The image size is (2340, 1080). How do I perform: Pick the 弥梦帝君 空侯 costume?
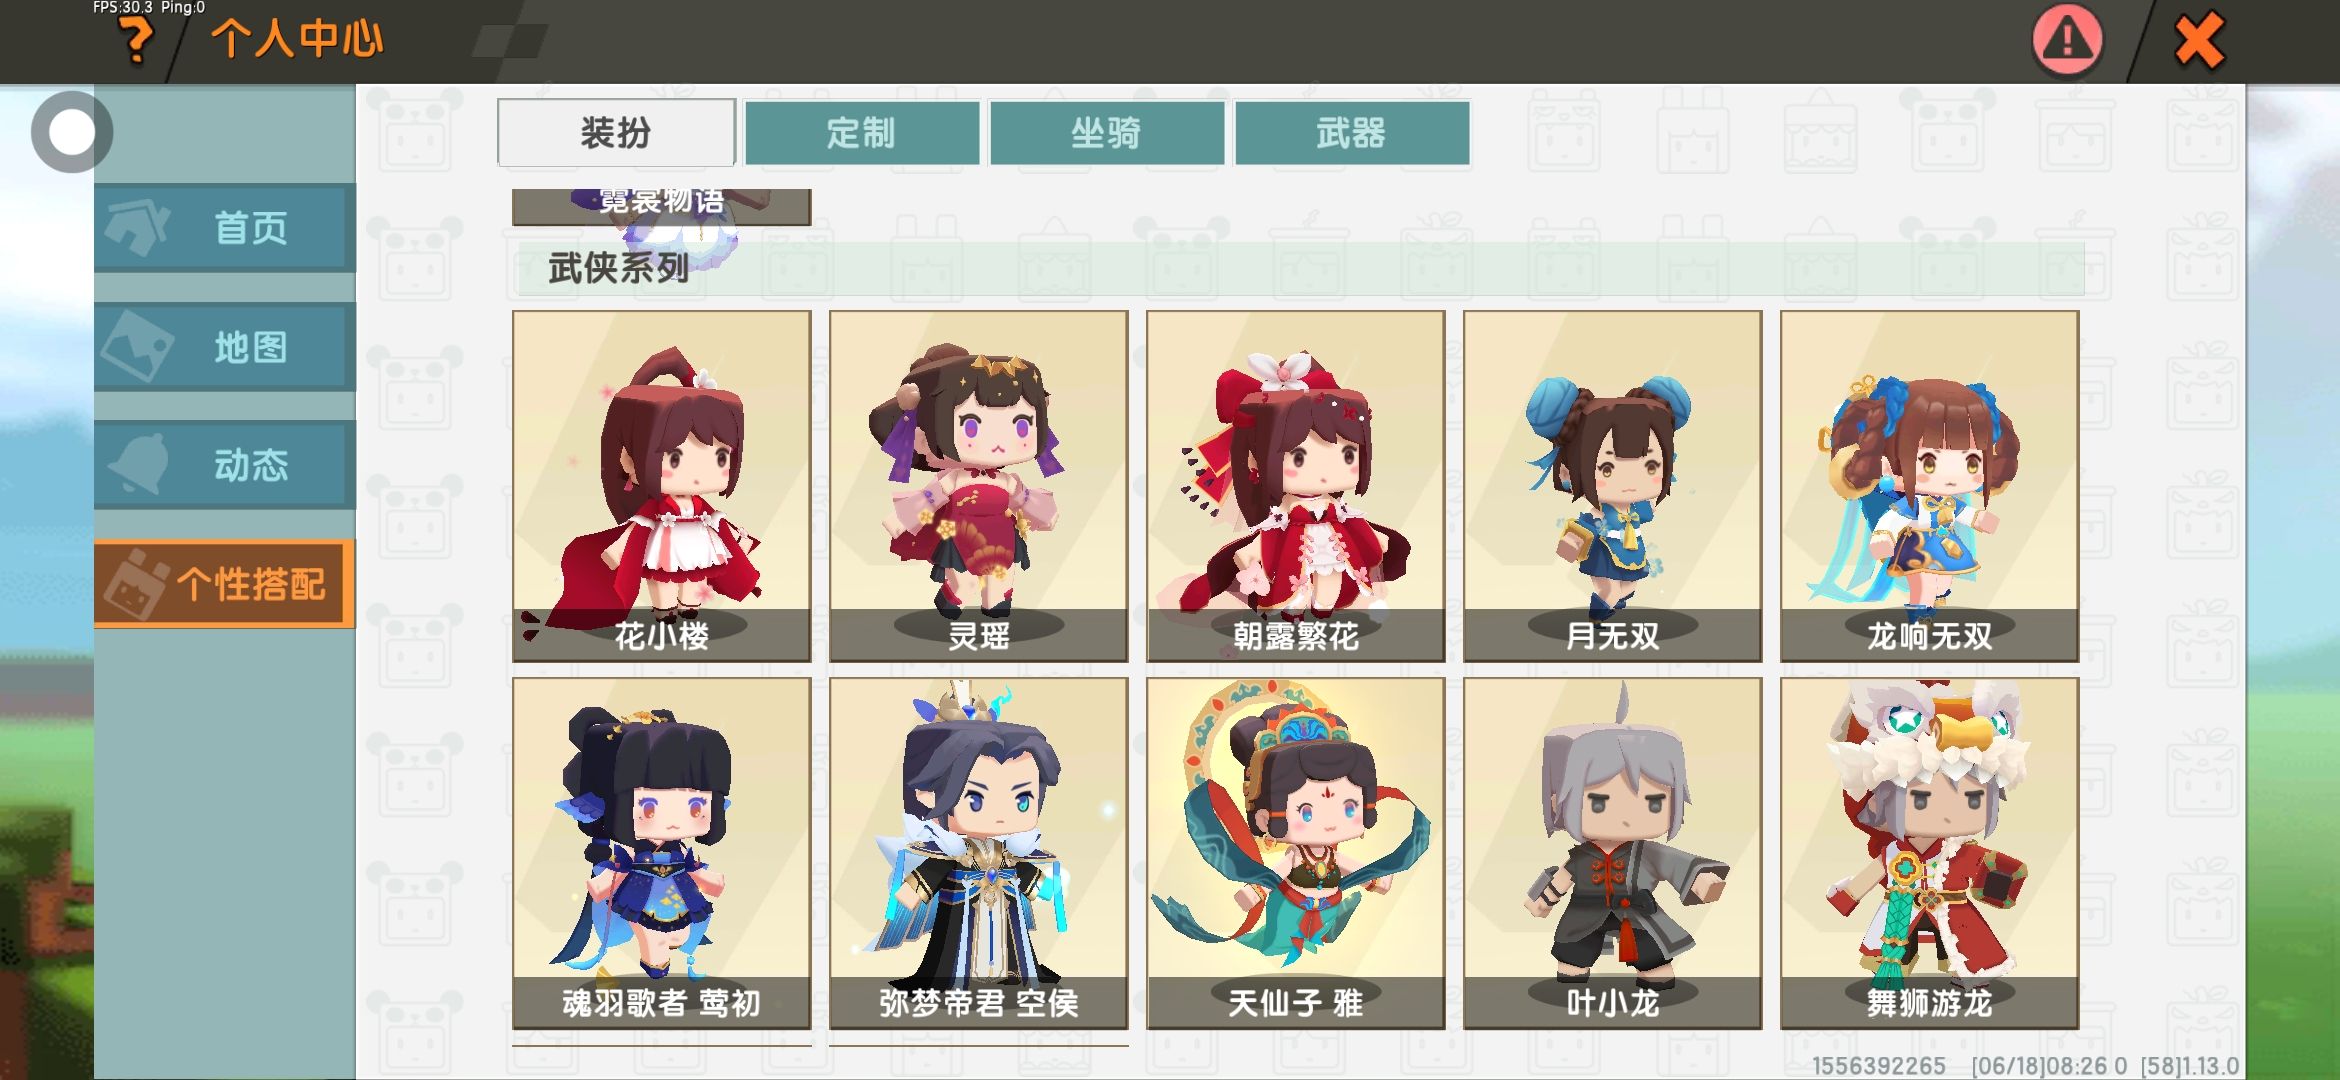pyautogui.click(x=978, y=853)
